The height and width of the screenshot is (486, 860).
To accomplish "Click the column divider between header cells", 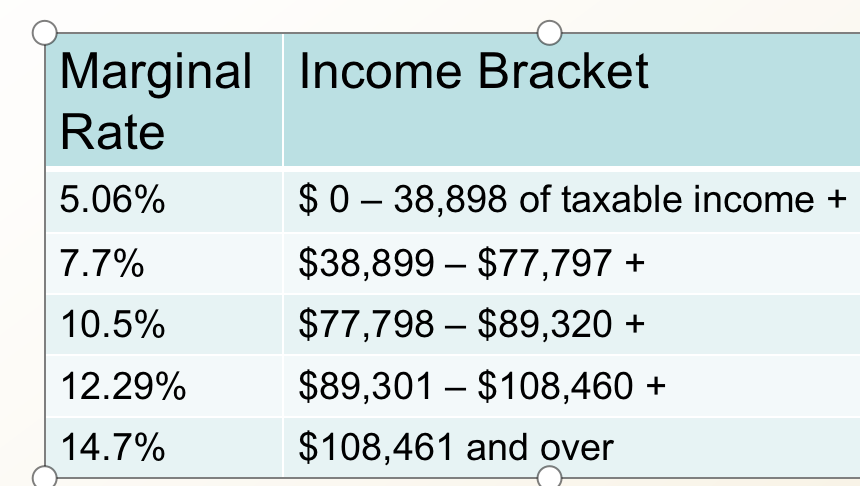I will (x=283, y=100).
